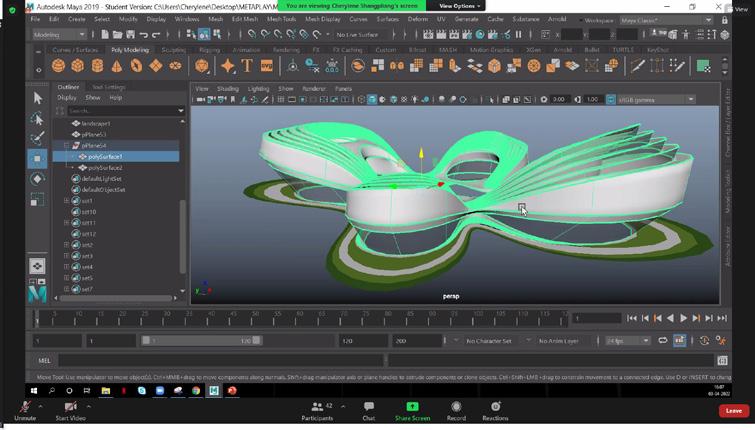Screen dimensions: 755x430
Task: Create a polygon sphere from the shelf
Action: coord(59,66)
